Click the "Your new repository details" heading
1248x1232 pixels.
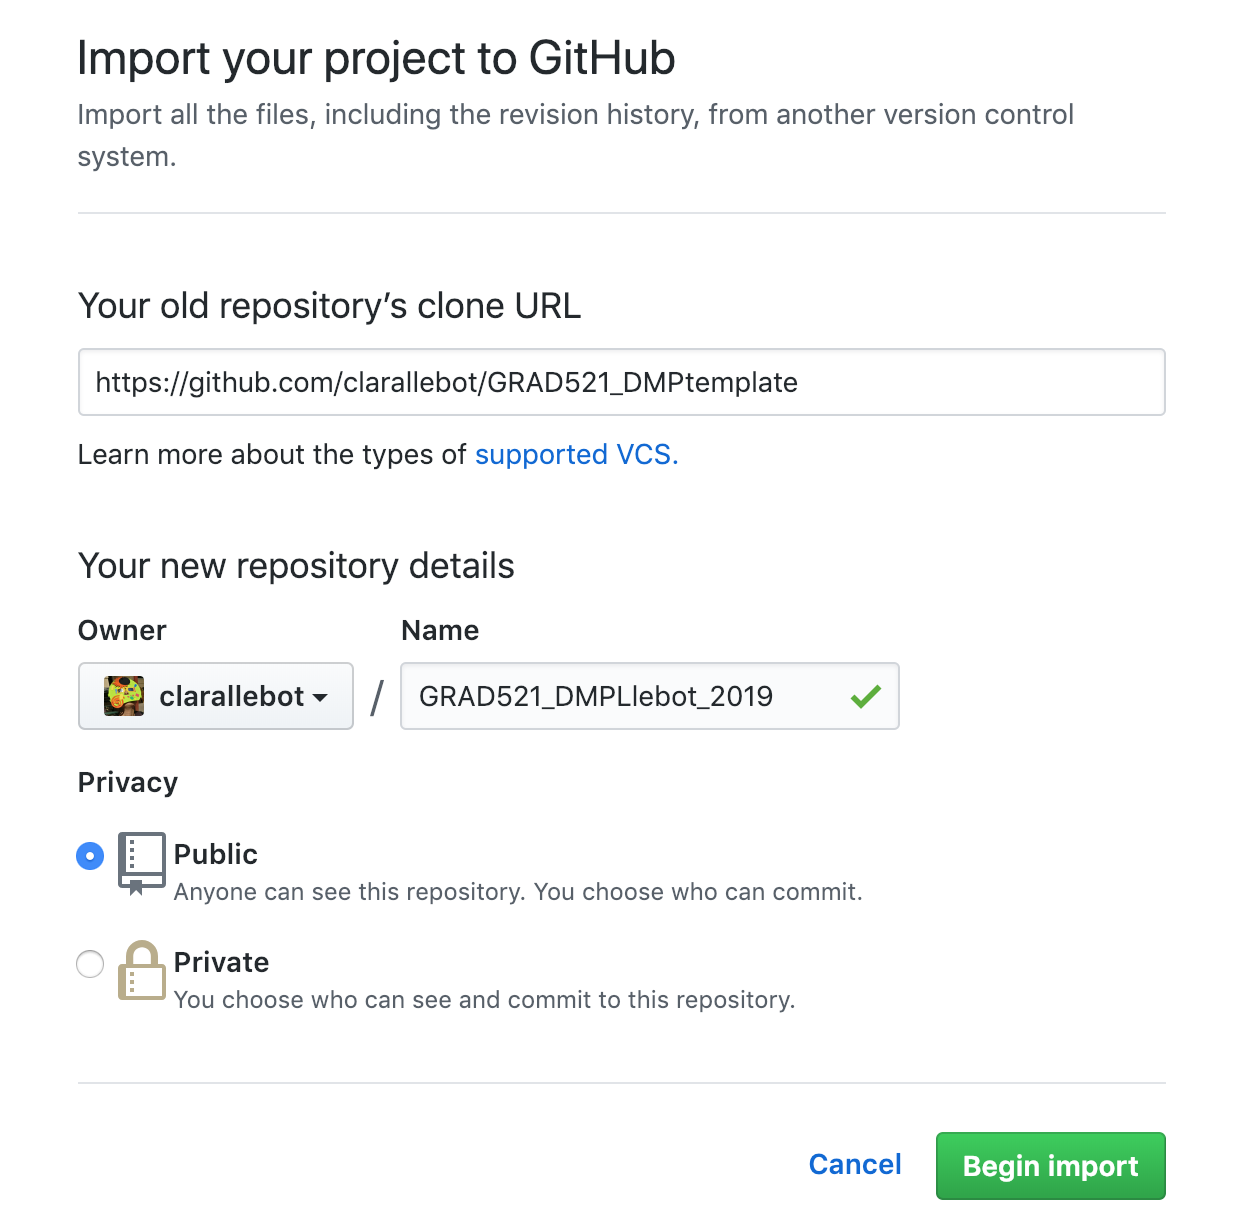(296, 566)
